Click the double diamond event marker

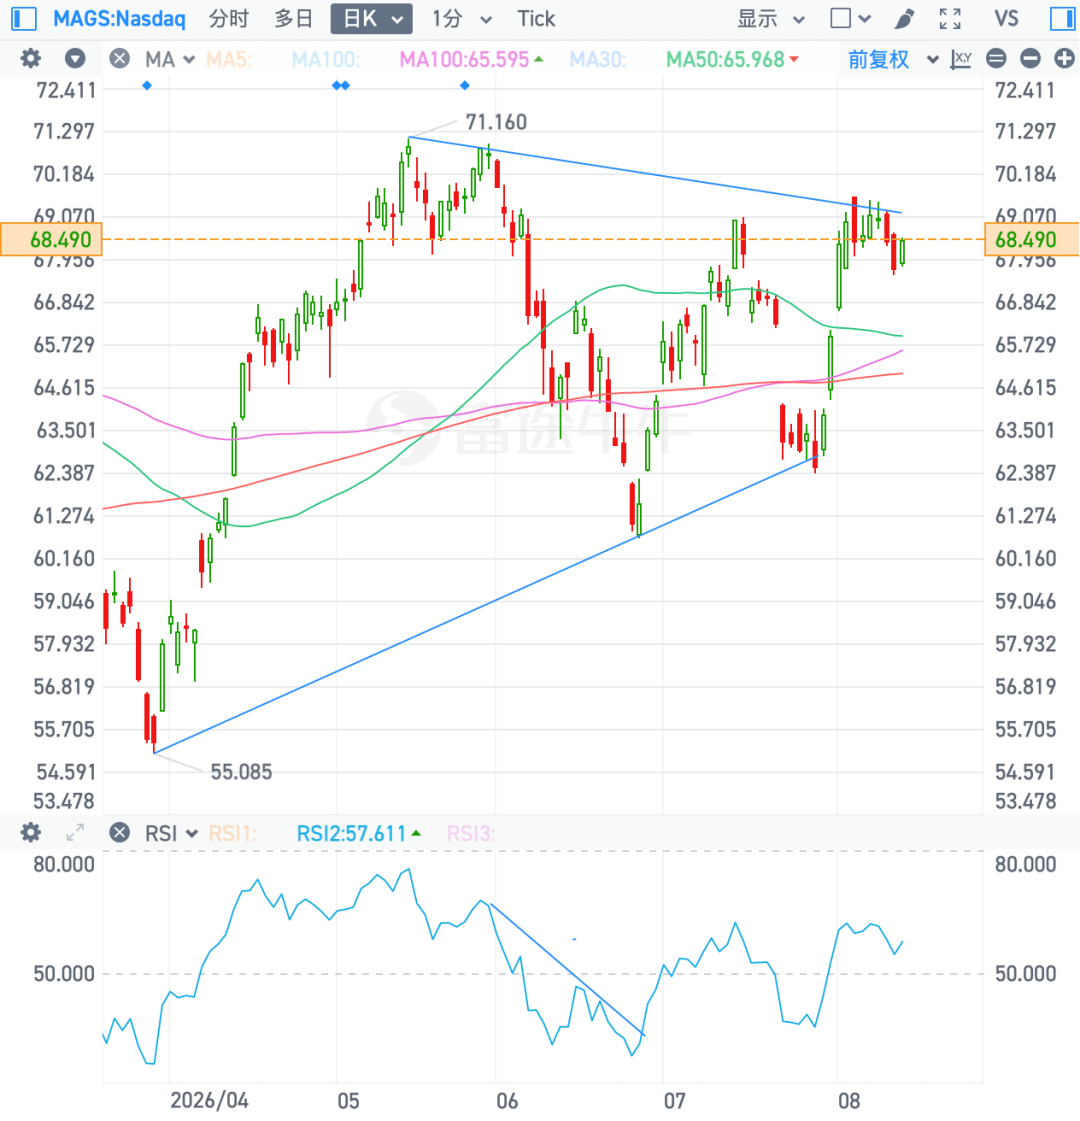coord(341,86)
